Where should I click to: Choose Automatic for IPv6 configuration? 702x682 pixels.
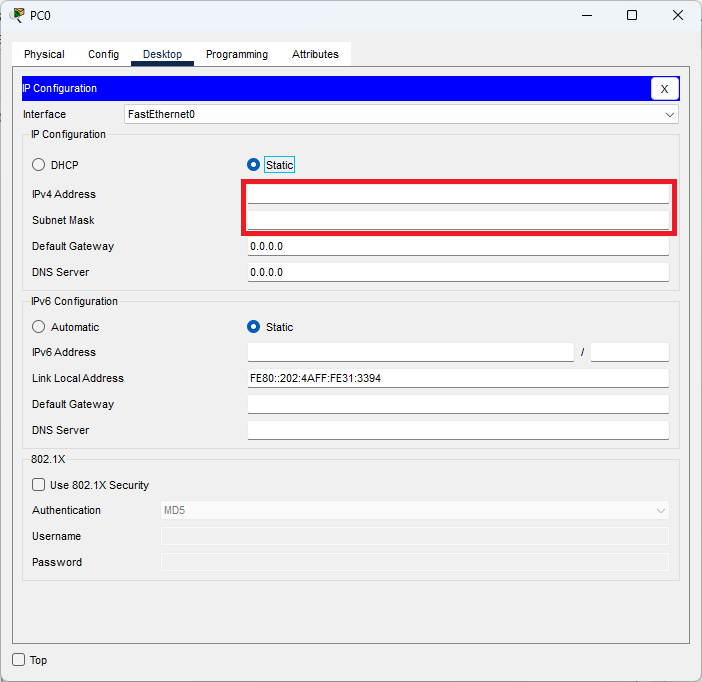coord(39,327)
